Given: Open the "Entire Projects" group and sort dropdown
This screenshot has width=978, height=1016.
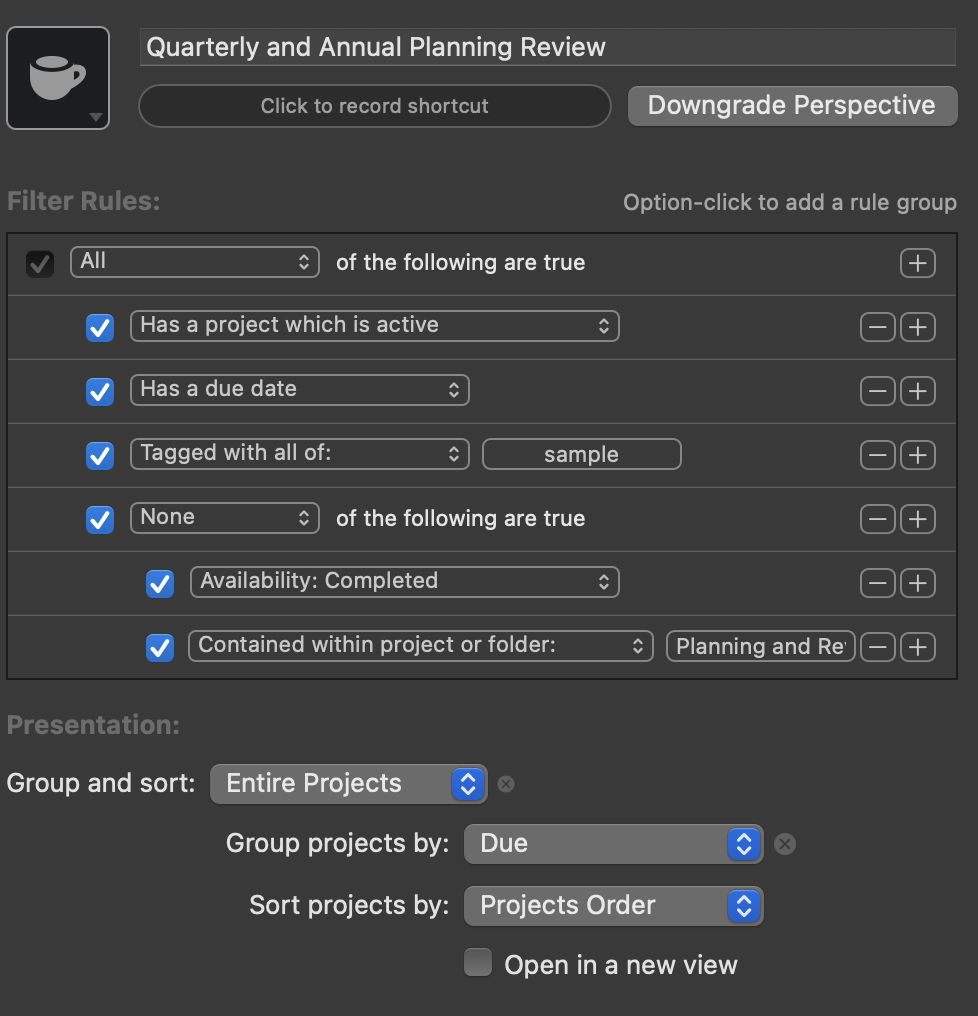Looking at the screenshot, I should (348, 784).
